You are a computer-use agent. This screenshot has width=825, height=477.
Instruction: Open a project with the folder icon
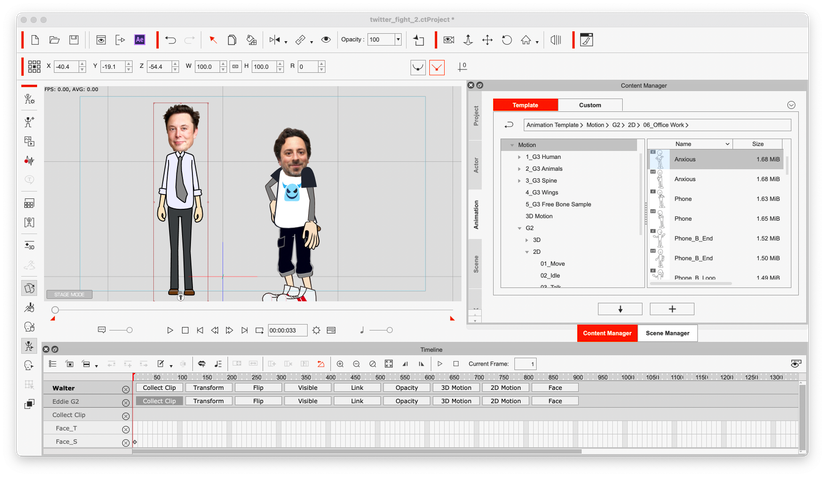pos(54,40)
